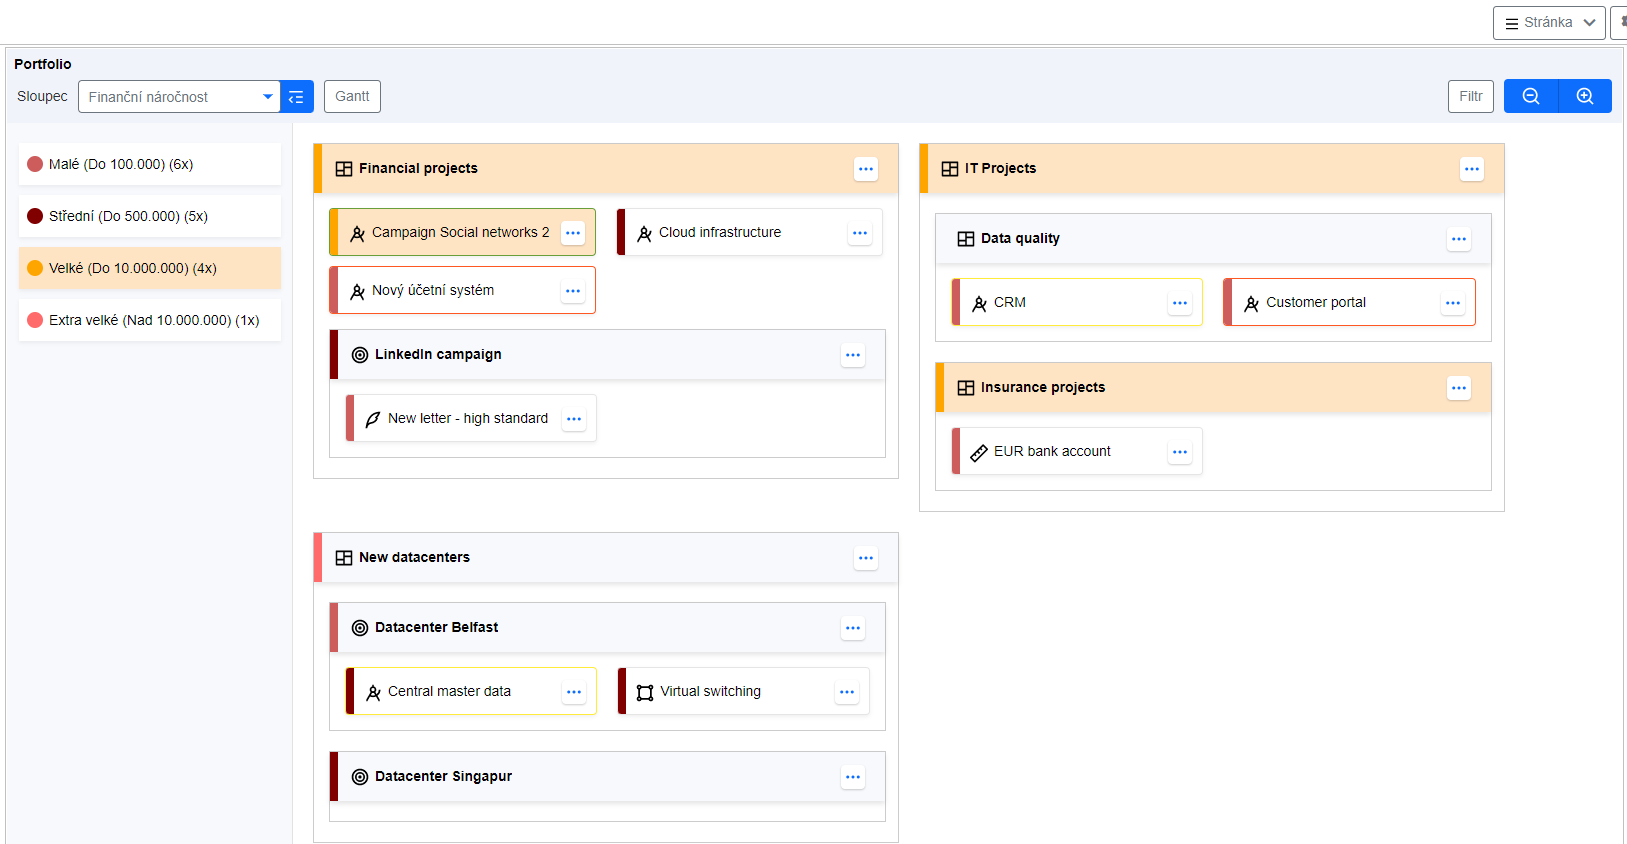Zoom in the portfolio view

point(1585,96)
